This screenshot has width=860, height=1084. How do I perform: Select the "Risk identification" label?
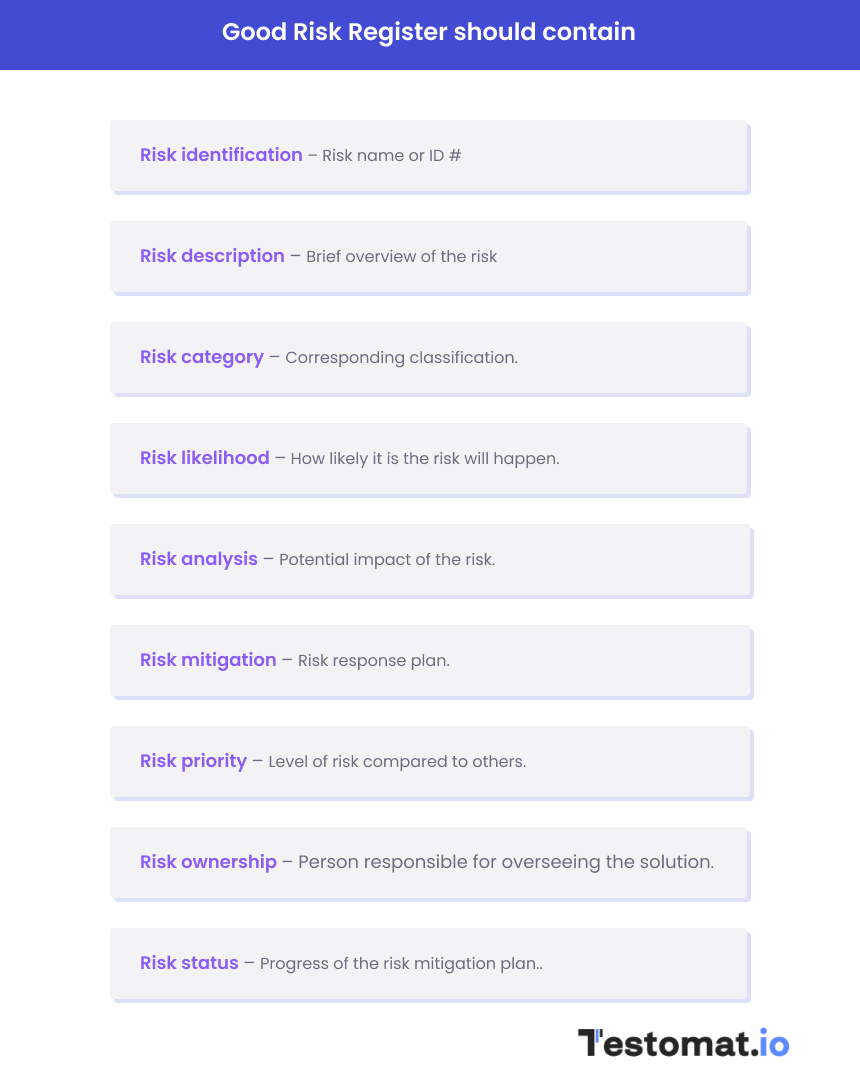(x=221, y=155)
